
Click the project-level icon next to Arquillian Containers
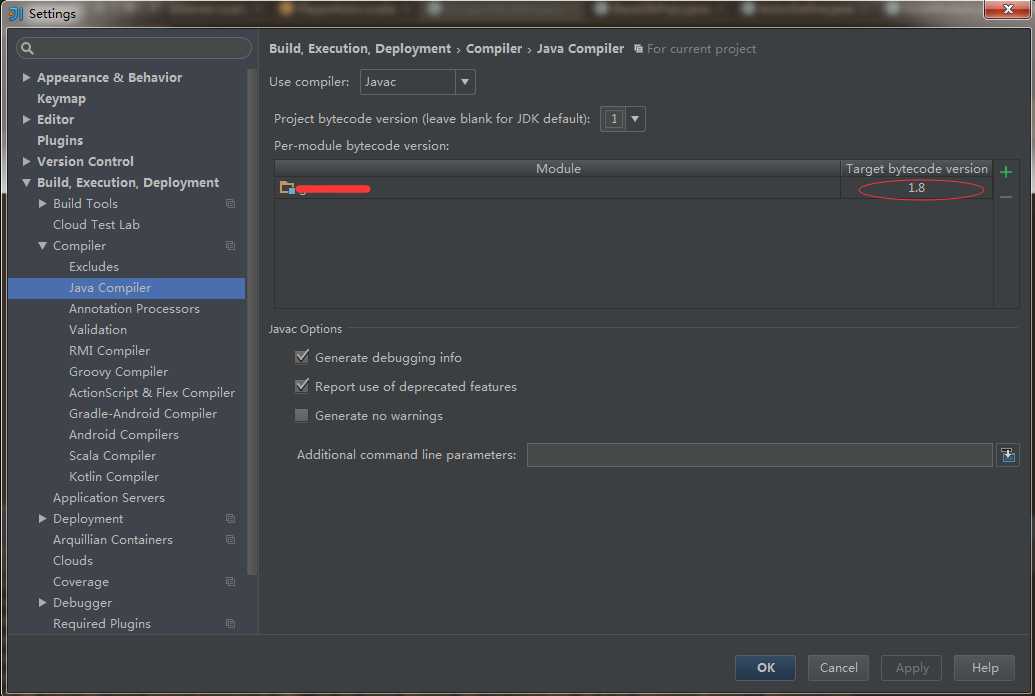click(x=230, y=539)
